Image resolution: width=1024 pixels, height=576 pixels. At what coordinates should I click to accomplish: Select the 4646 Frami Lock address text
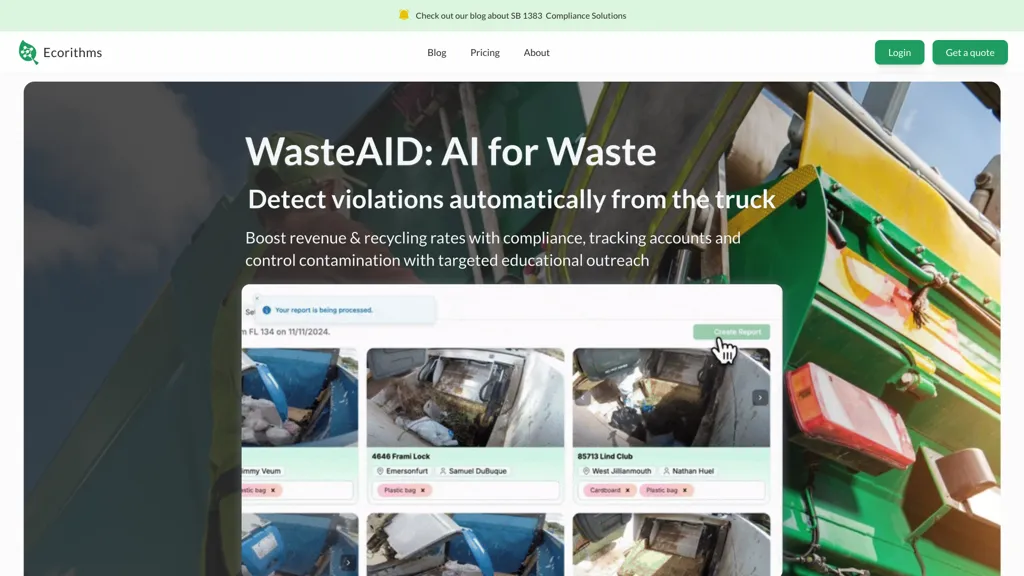(x=401, y=456)
